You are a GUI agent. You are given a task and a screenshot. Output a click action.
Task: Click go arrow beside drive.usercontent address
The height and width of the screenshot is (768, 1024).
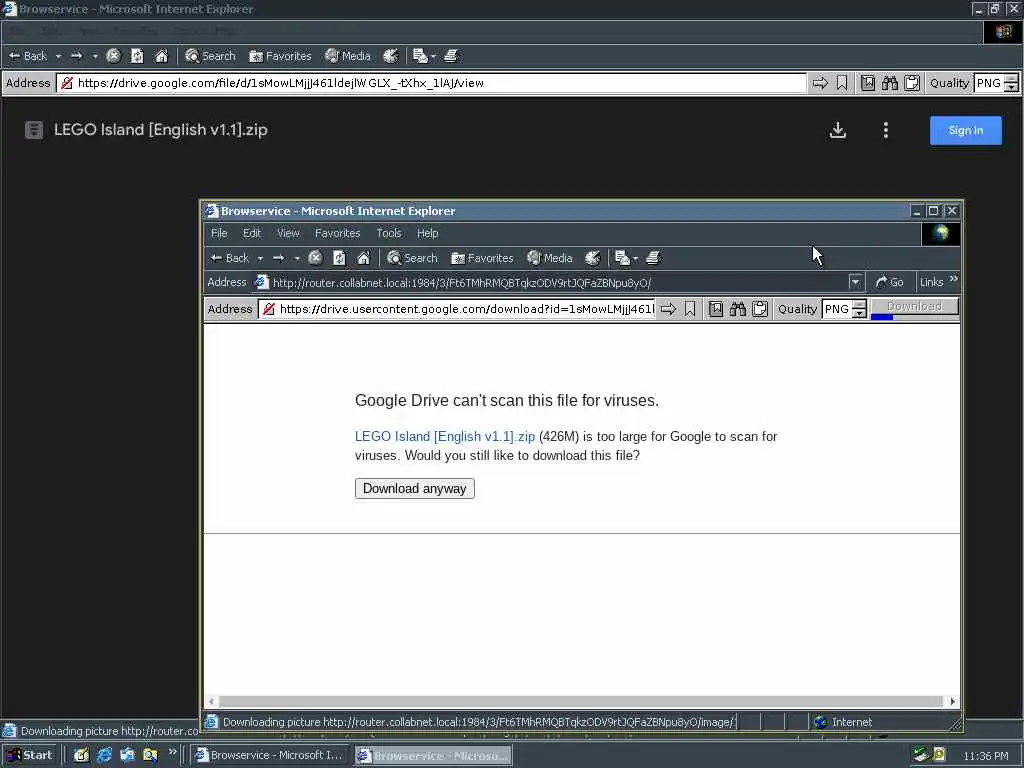click(x=668, y=309)
